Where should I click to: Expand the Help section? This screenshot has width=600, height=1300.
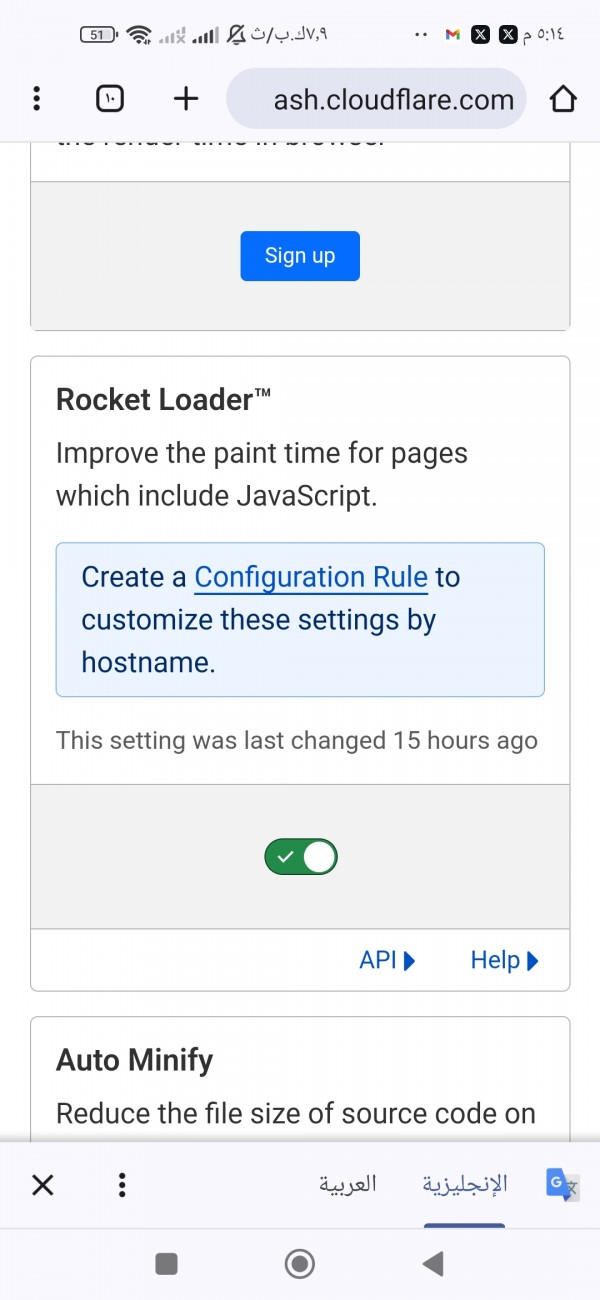tap(504, 961)
